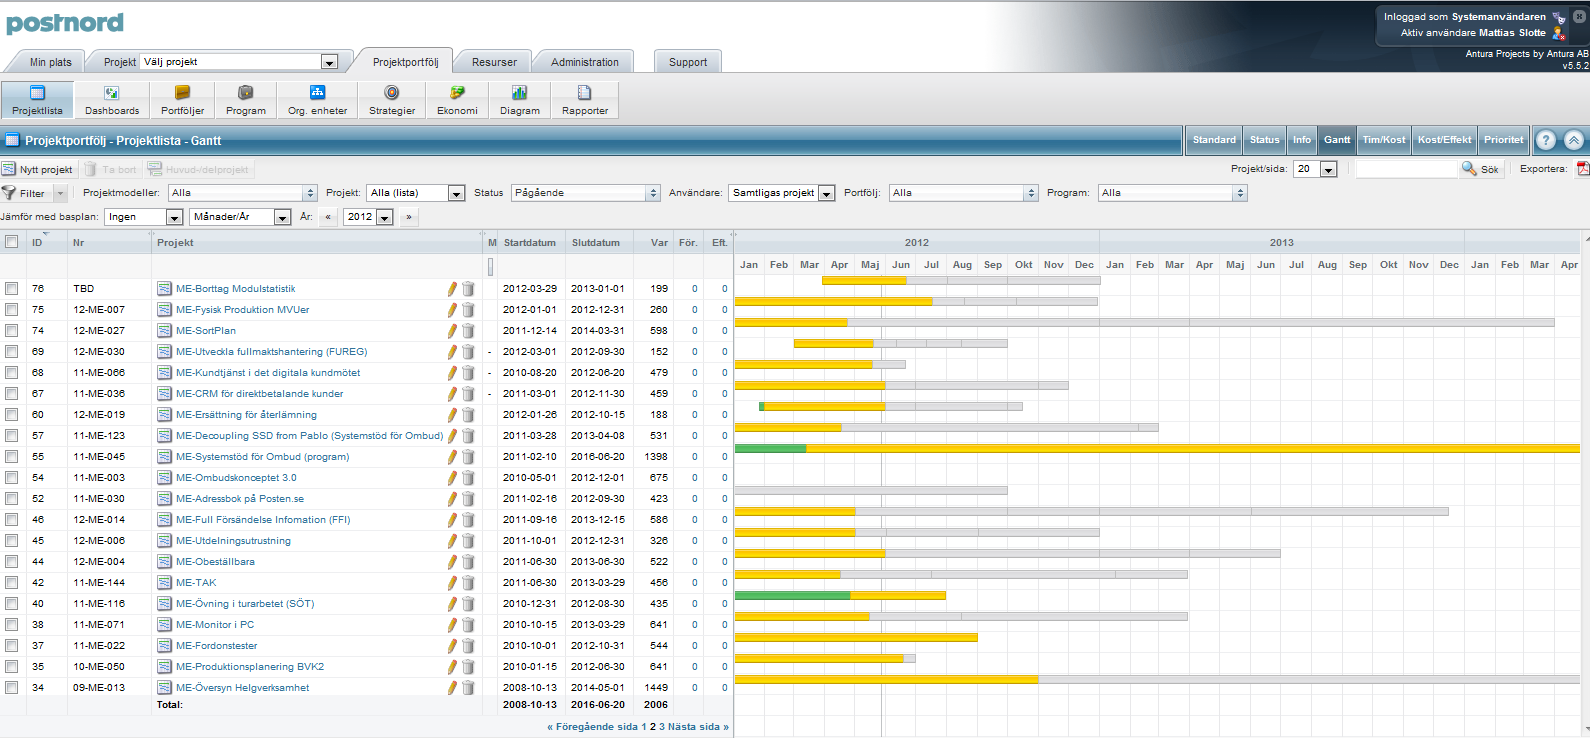Image resolution: width=1590 pixels, height=738 pixels.
Task: Go to Nästa sida link
Action: 698,727
